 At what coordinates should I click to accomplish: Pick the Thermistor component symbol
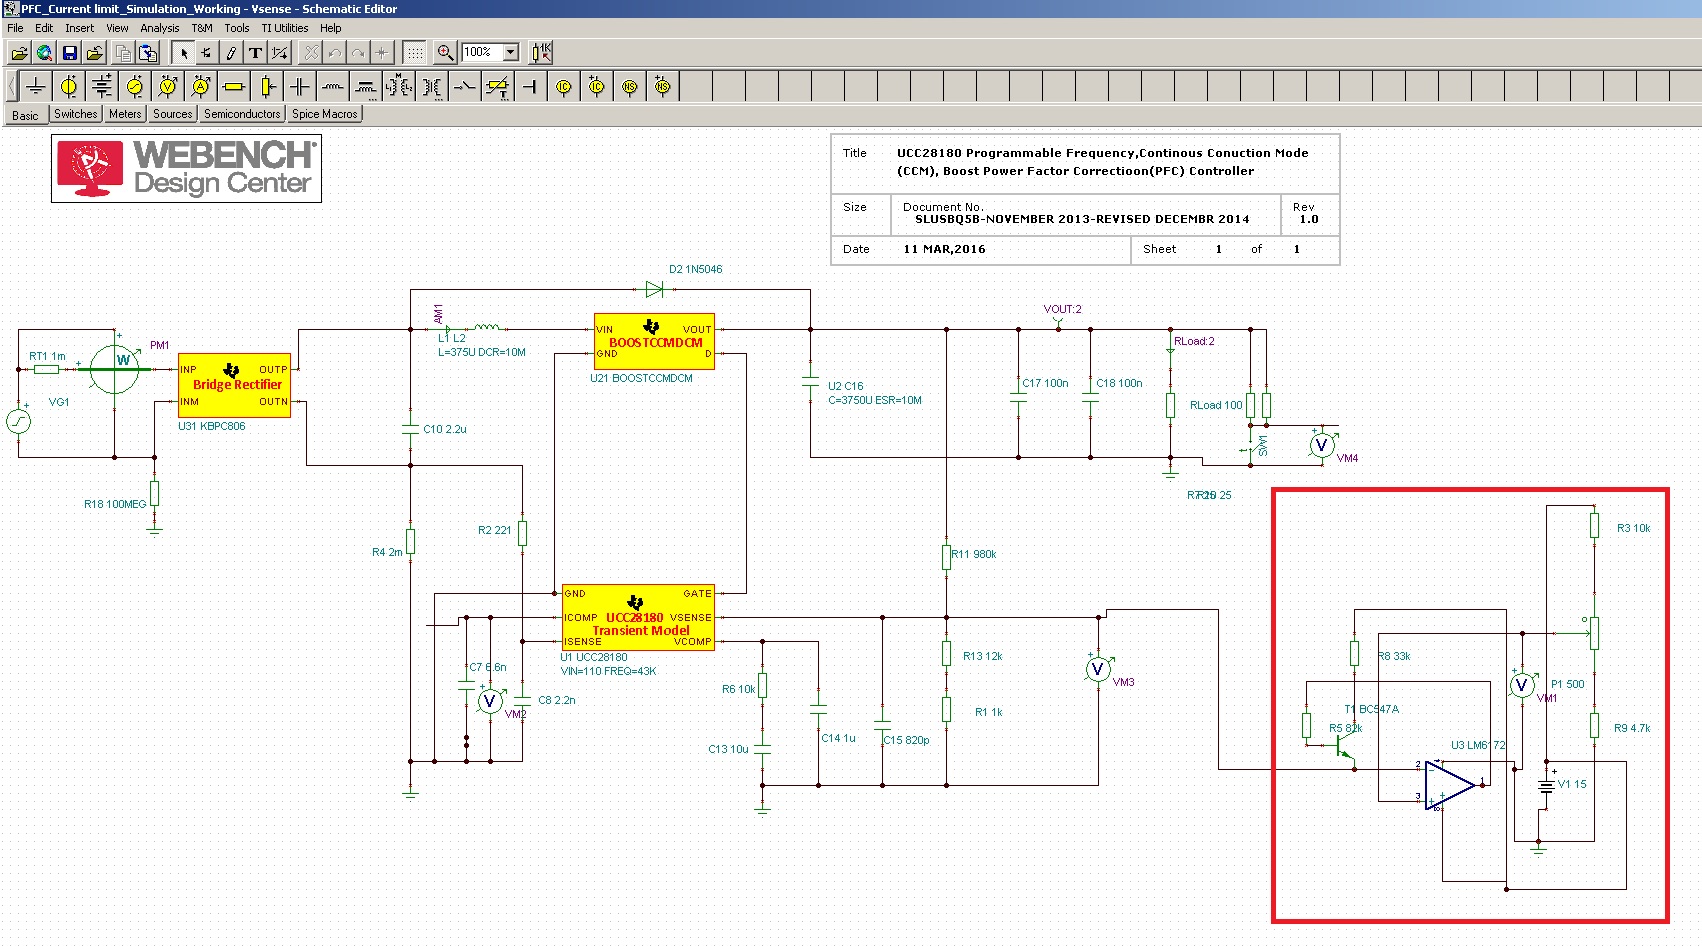click(x=498, y=87)
